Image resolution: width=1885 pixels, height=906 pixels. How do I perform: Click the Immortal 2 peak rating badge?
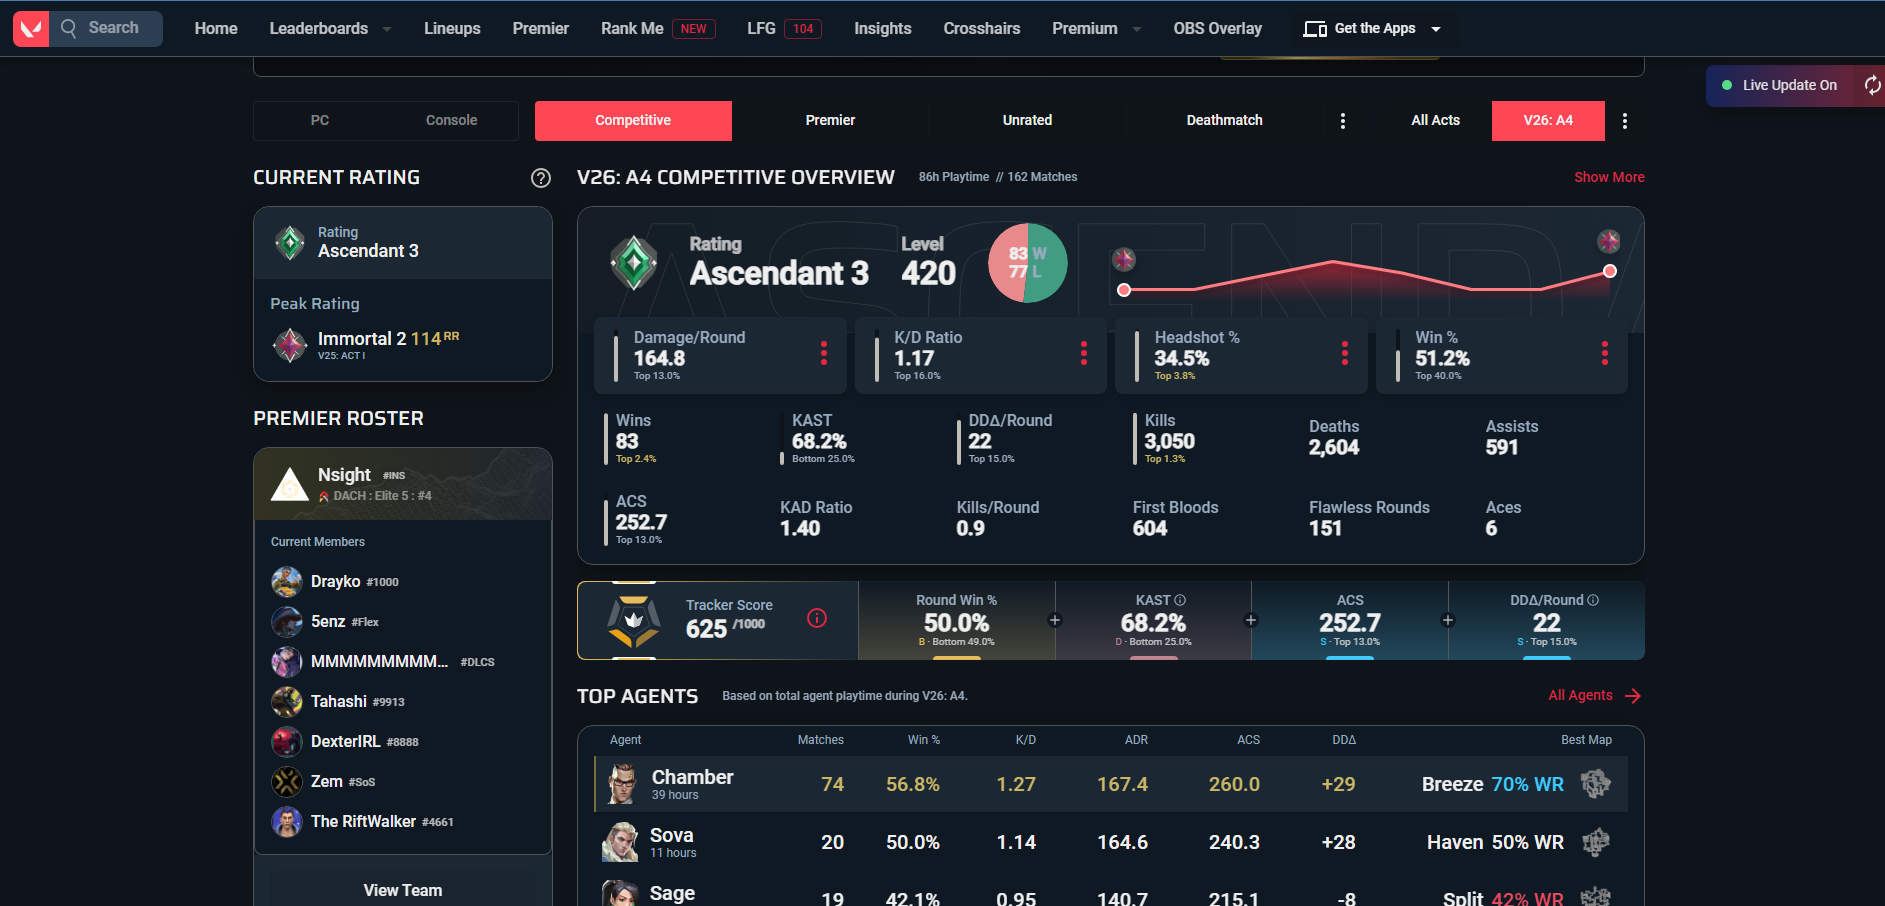[290, 345]
